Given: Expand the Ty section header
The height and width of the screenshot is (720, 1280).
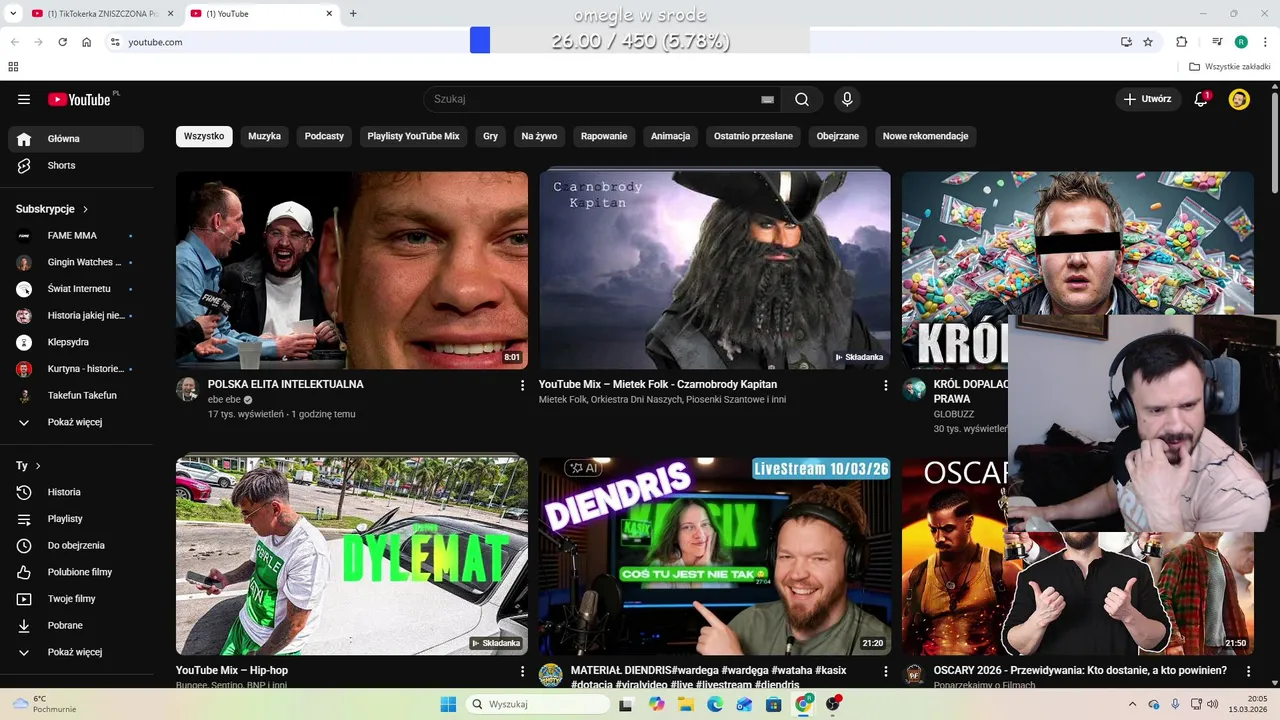Looking at the screenshot, I should point(28,466).
